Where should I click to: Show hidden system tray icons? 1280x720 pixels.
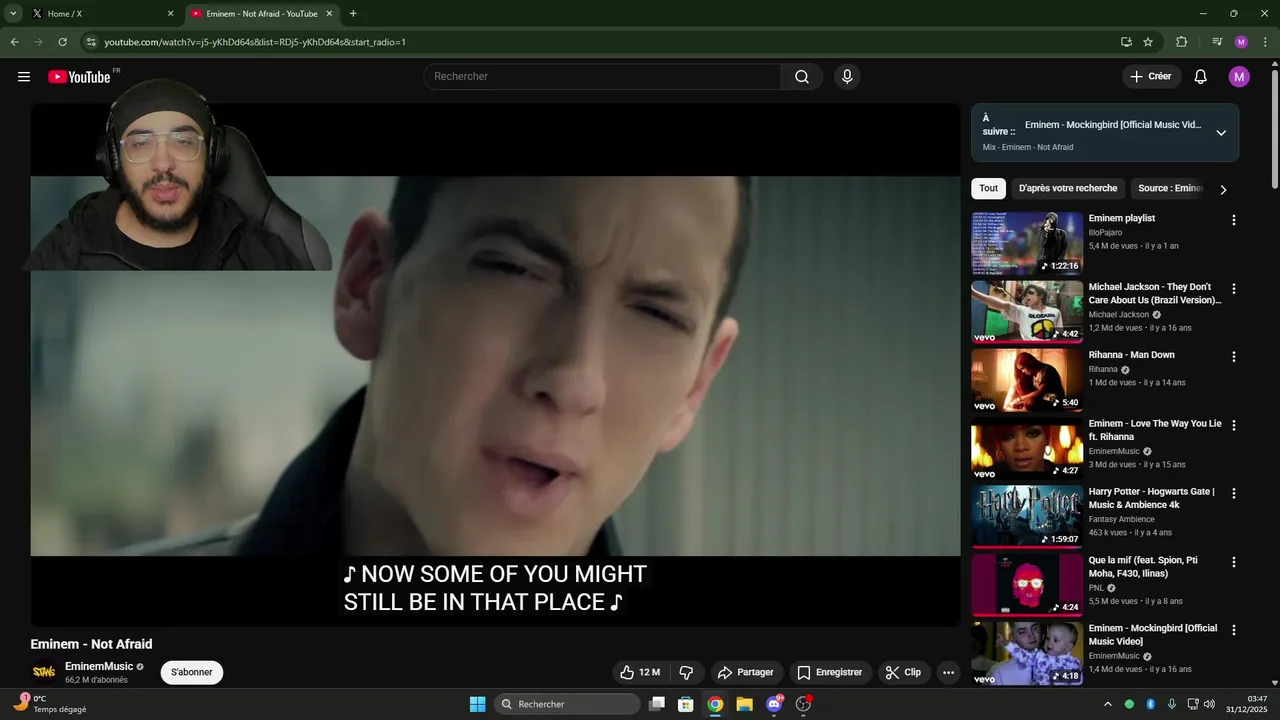click(1107, 704)
